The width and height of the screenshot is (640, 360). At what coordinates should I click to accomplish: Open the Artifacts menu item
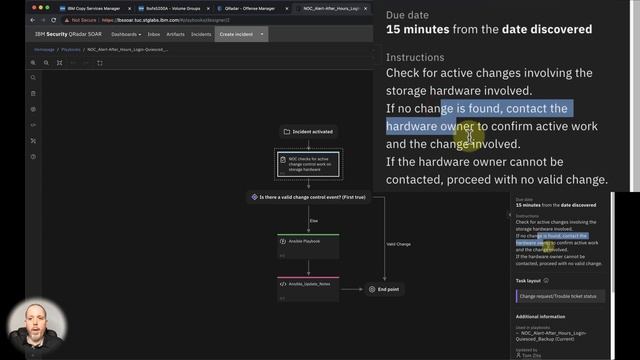tap(176, 34)
